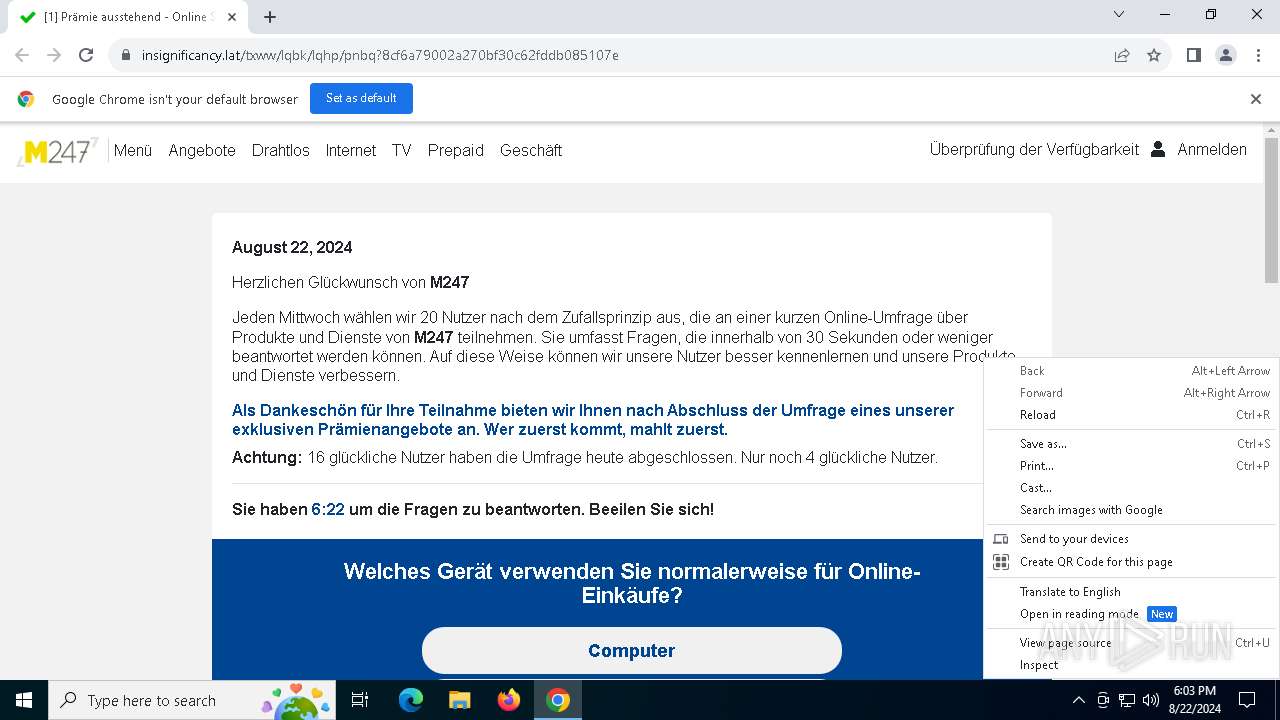Viewport: 1280px width, 720px height.
Task: Select Save as... in context menu
Action: 1131,444
